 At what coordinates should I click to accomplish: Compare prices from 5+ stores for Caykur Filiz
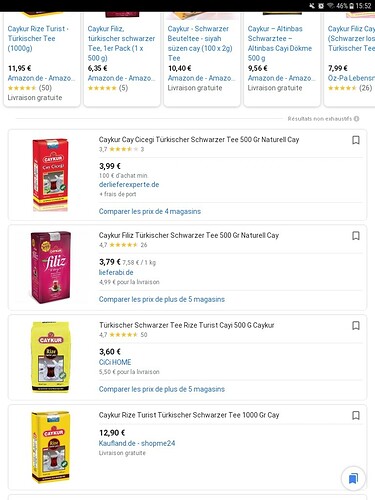pyautogui.click(x=162, y=299)
